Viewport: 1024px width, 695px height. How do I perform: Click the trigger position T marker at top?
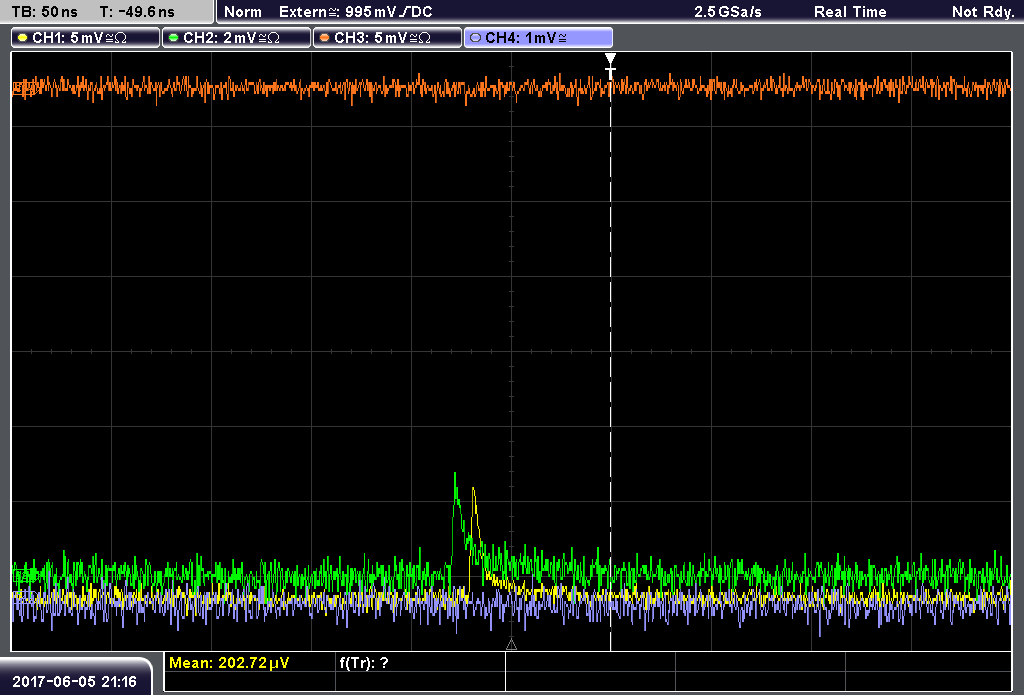[x=611, y=67]
